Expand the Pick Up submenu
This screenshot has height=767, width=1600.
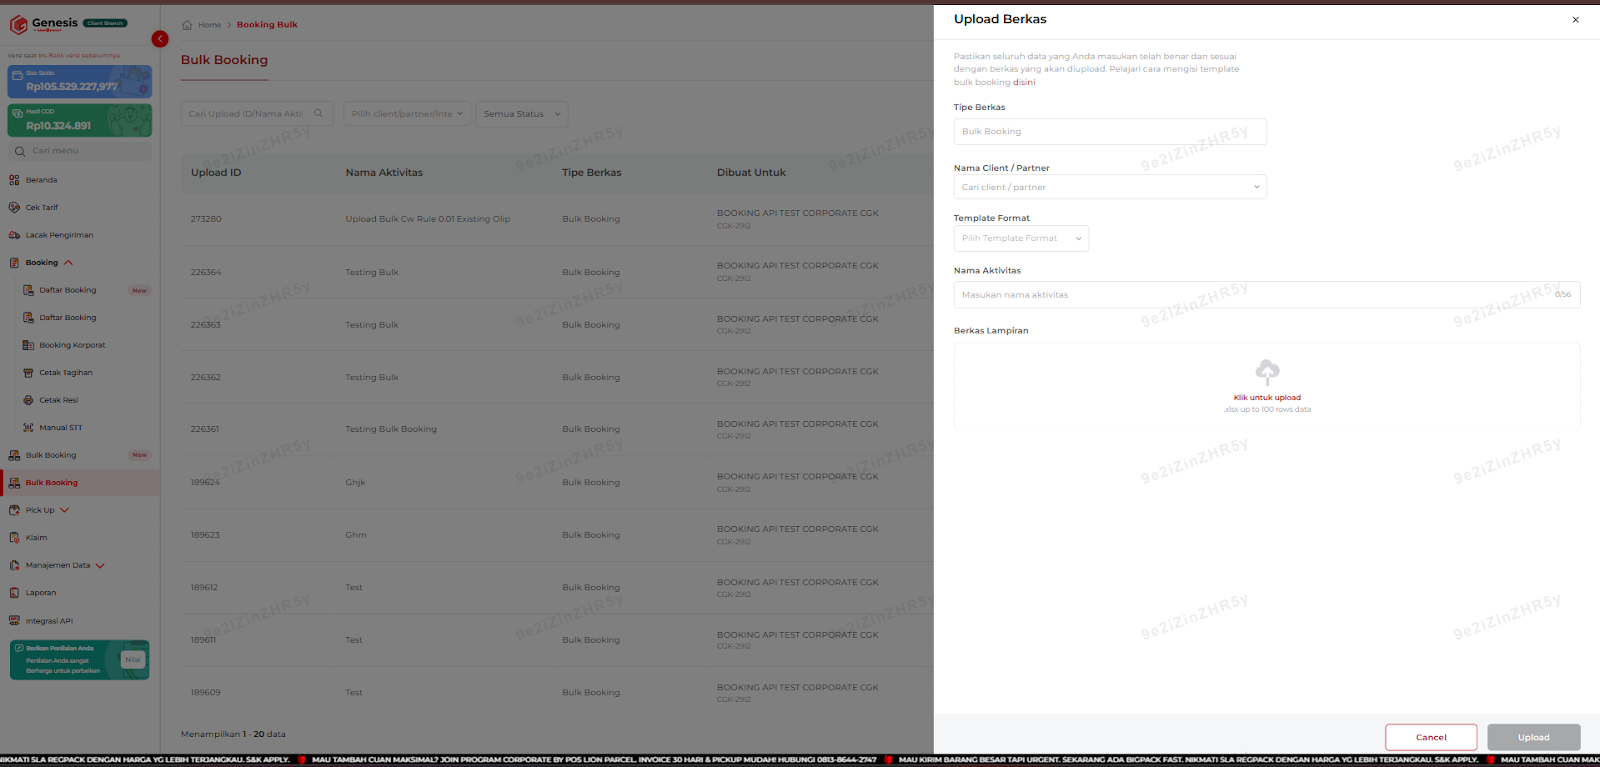(x=65, y=510)
